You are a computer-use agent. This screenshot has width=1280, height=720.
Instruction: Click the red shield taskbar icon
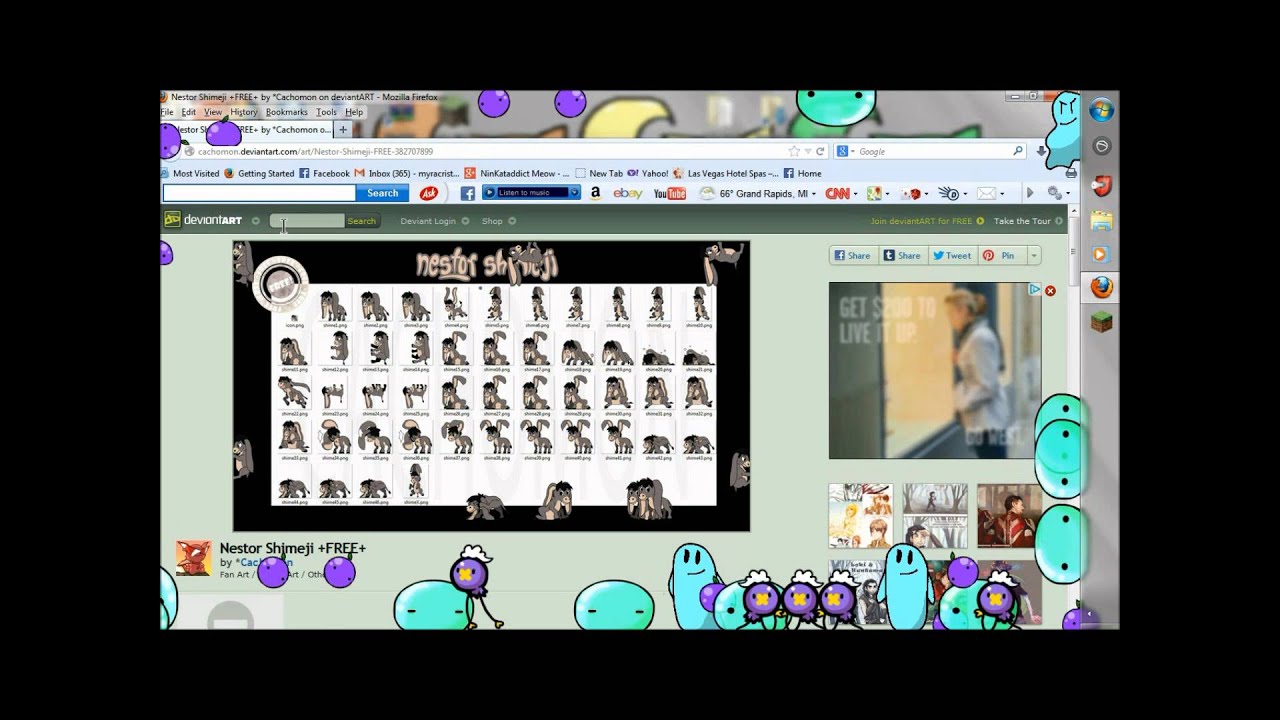[1101, 185]
